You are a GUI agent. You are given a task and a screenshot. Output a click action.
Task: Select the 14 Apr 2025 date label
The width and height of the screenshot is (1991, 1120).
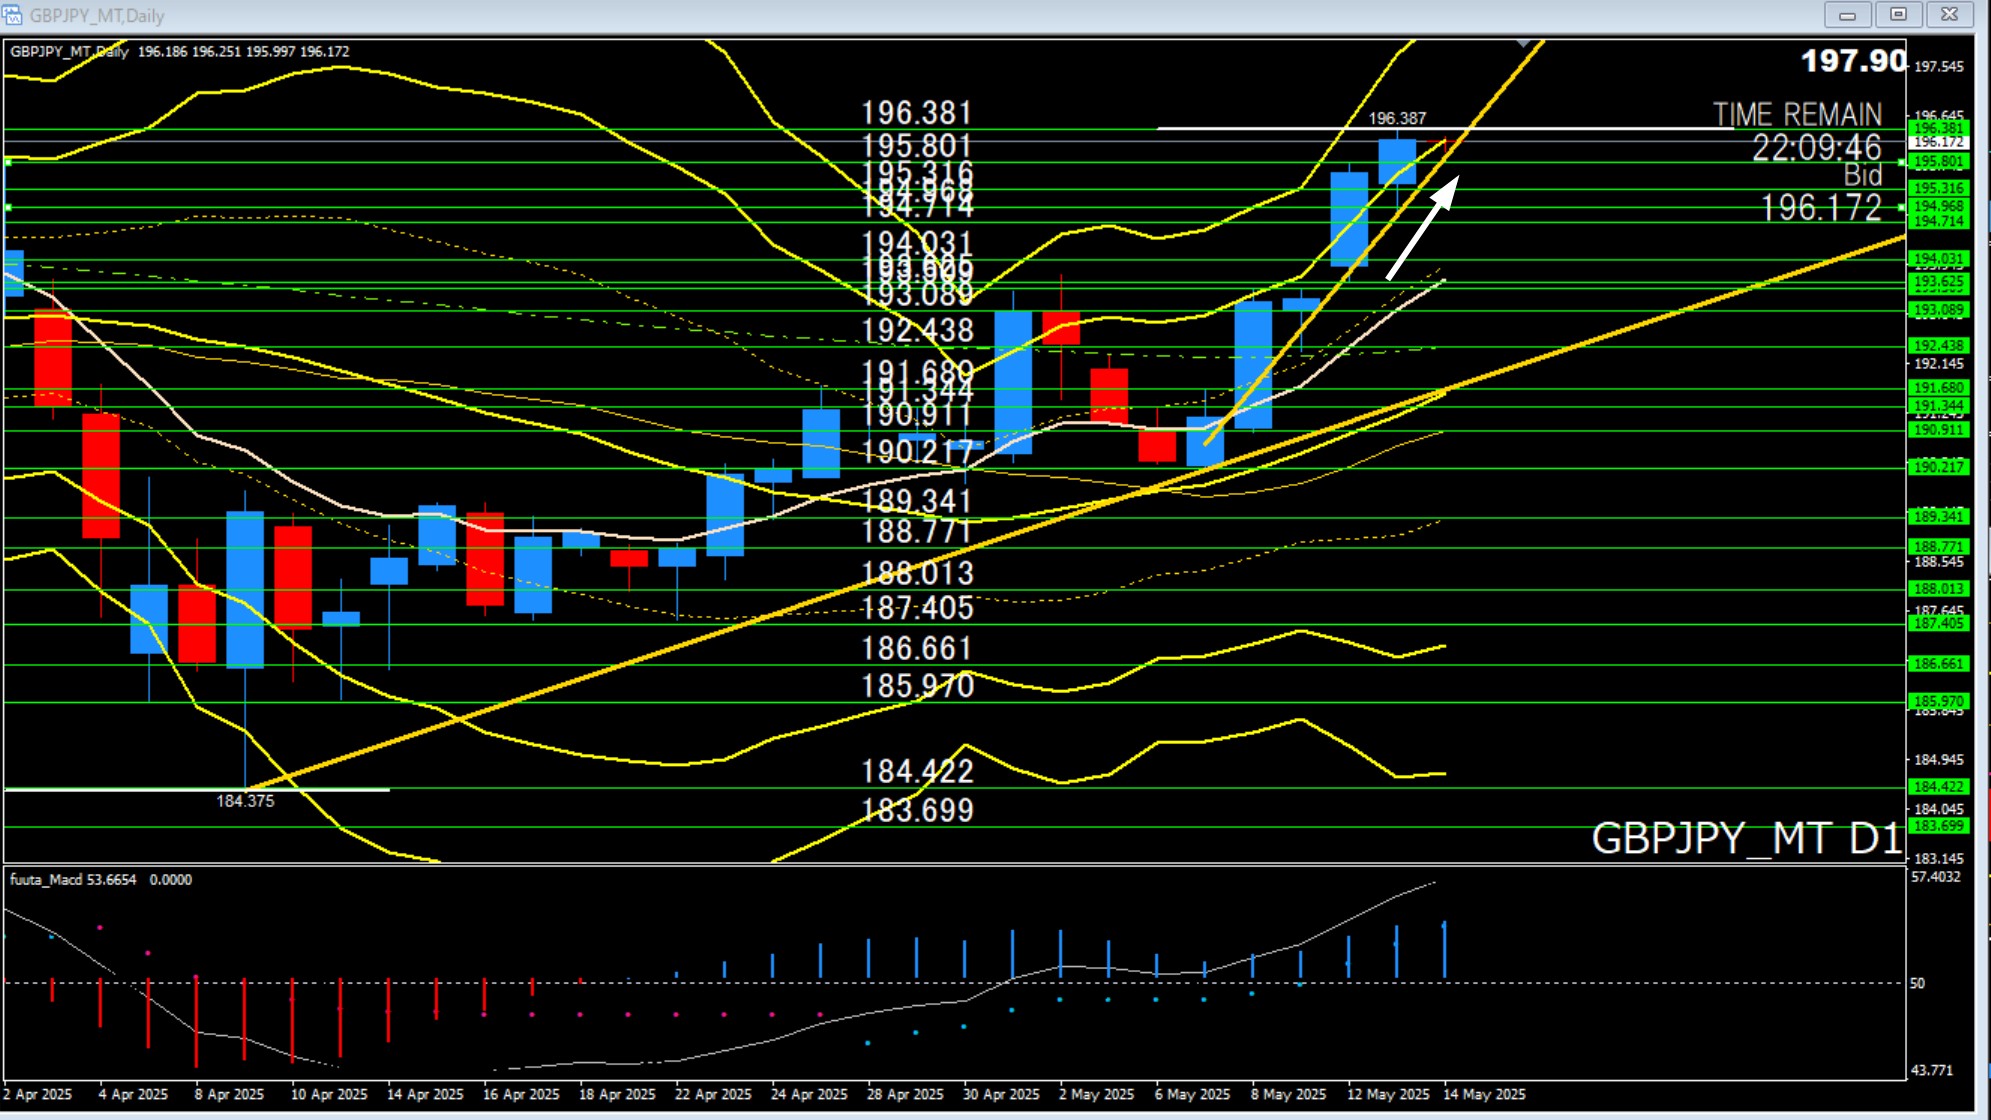tap(425, 1094)
